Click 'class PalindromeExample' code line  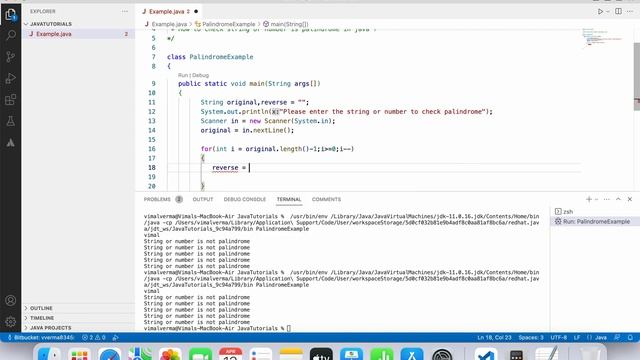click(210, 57)
